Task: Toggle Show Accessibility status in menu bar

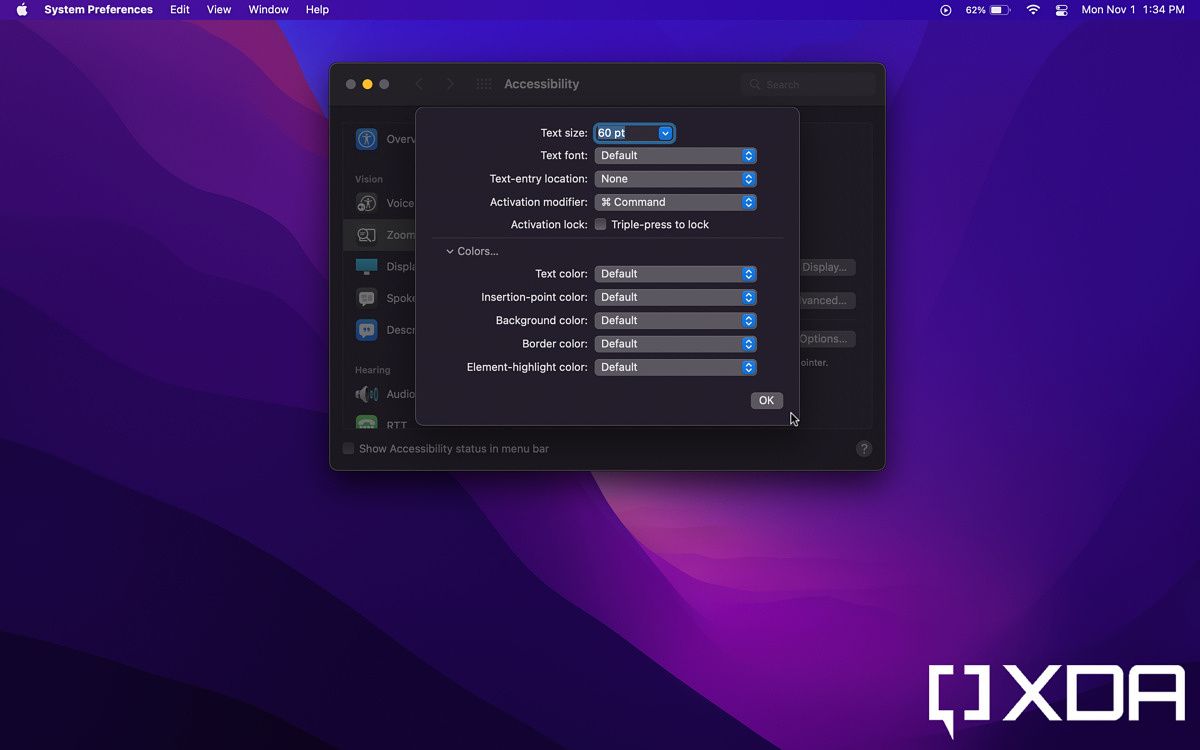Action: coord(349,449)
